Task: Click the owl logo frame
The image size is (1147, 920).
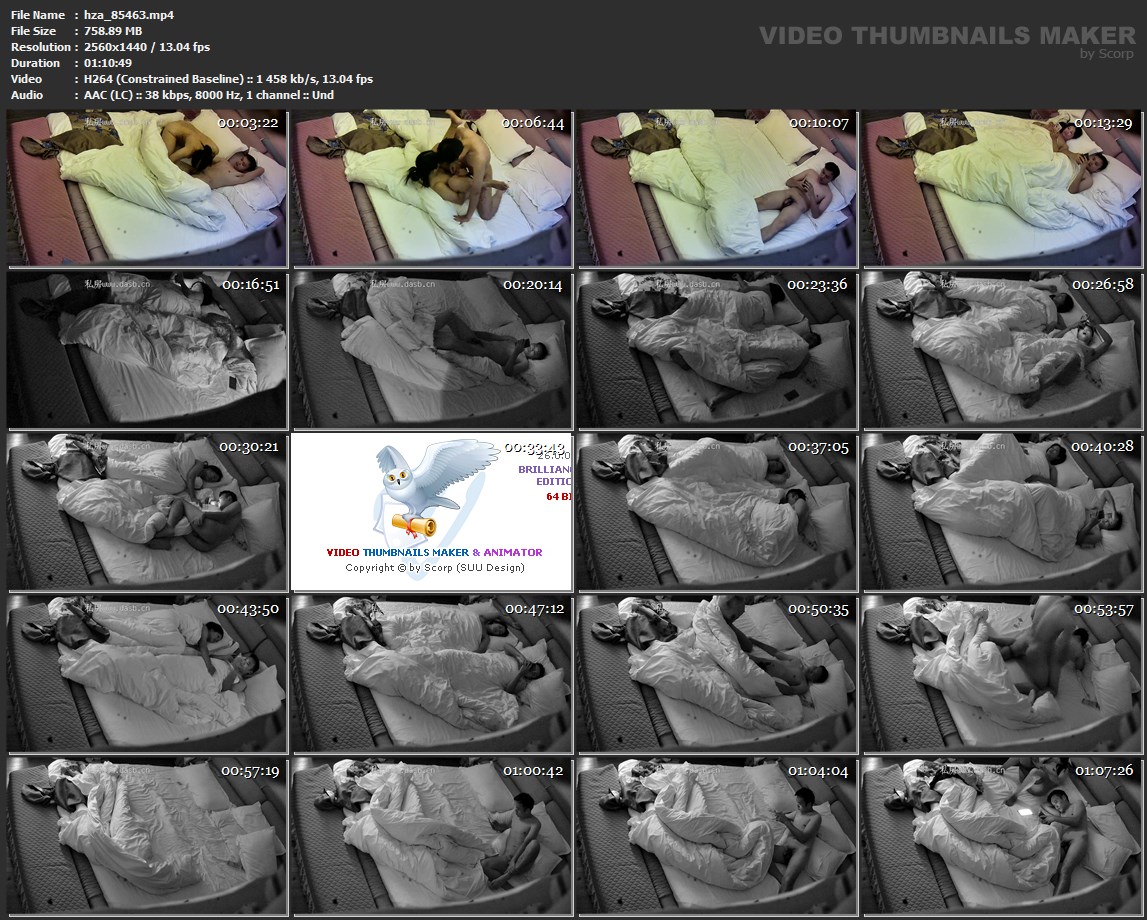Action: (432, 513)
